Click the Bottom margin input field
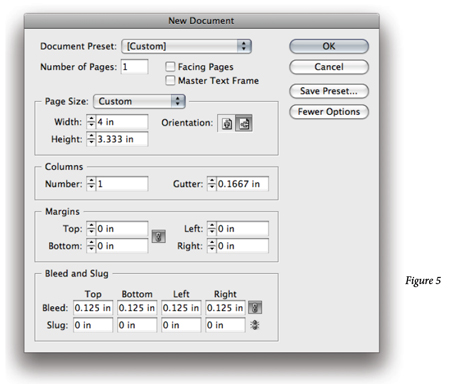 coord(122,246)
